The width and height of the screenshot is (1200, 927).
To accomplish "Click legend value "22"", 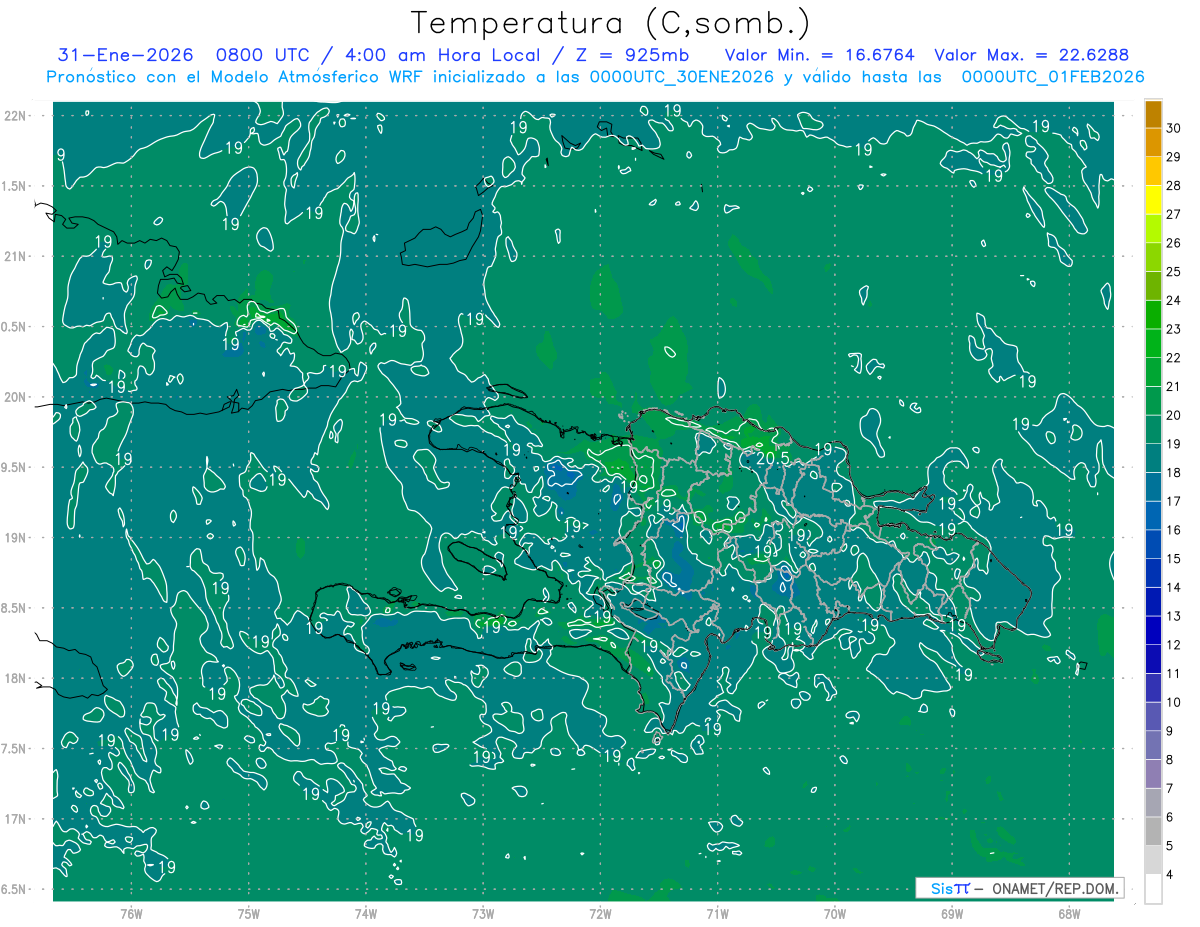I will [1174, 358].
